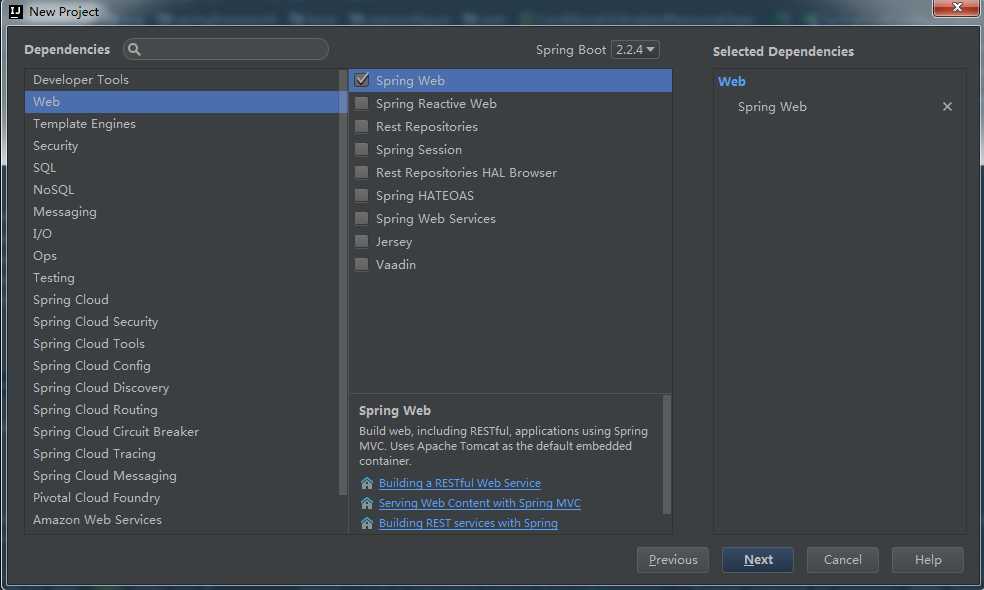Click the IntelliJ logo in the title bar

point(16,11)
